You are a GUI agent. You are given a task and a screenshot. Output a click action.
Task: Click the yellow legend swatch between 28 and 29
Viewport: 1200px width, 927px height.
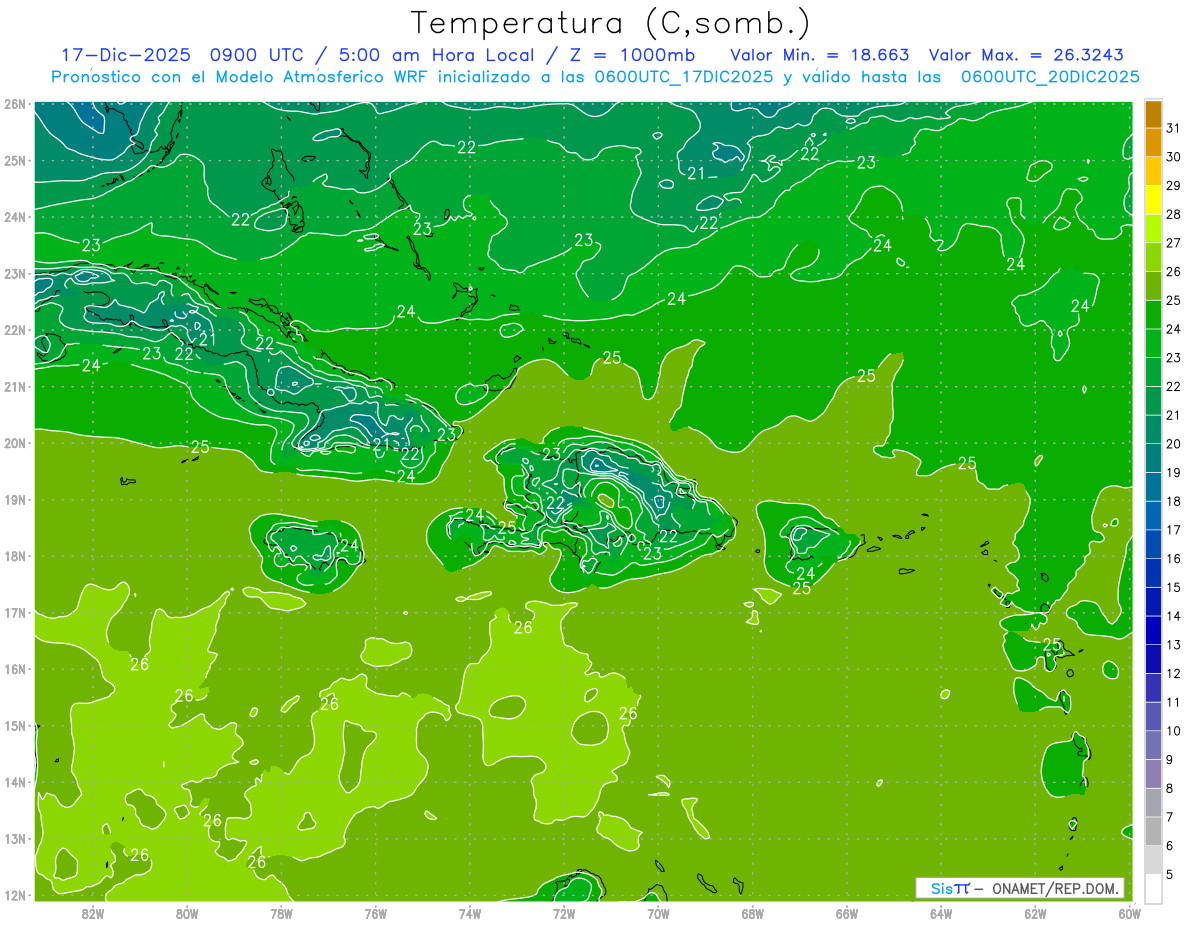[1154, 200]
